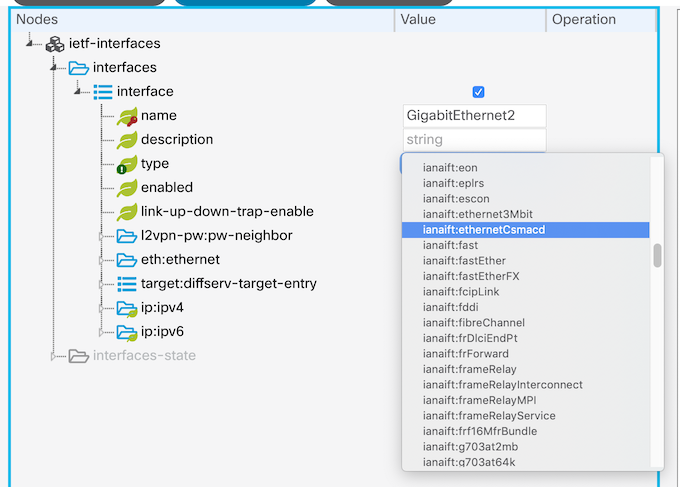Viewport: 680px width, 487px height.
Task: Choose ianaift:frDlciEndPt option
Action: click(x=525, y=339)
